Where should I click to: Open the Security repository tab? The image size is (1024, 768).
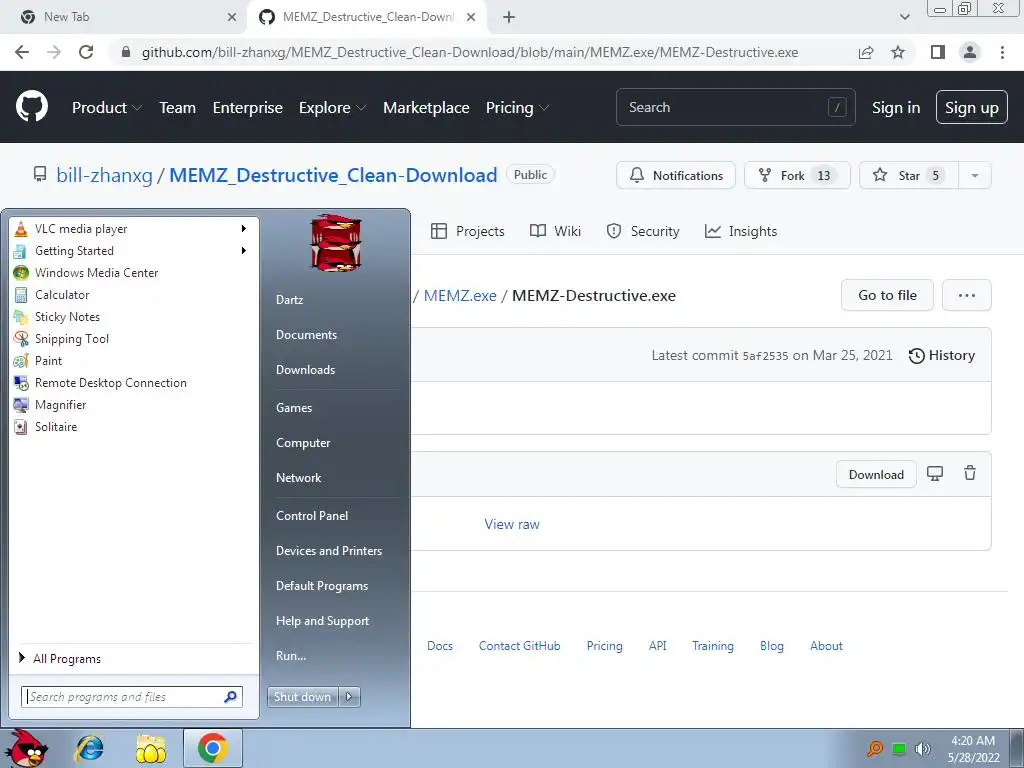point(643,231)
